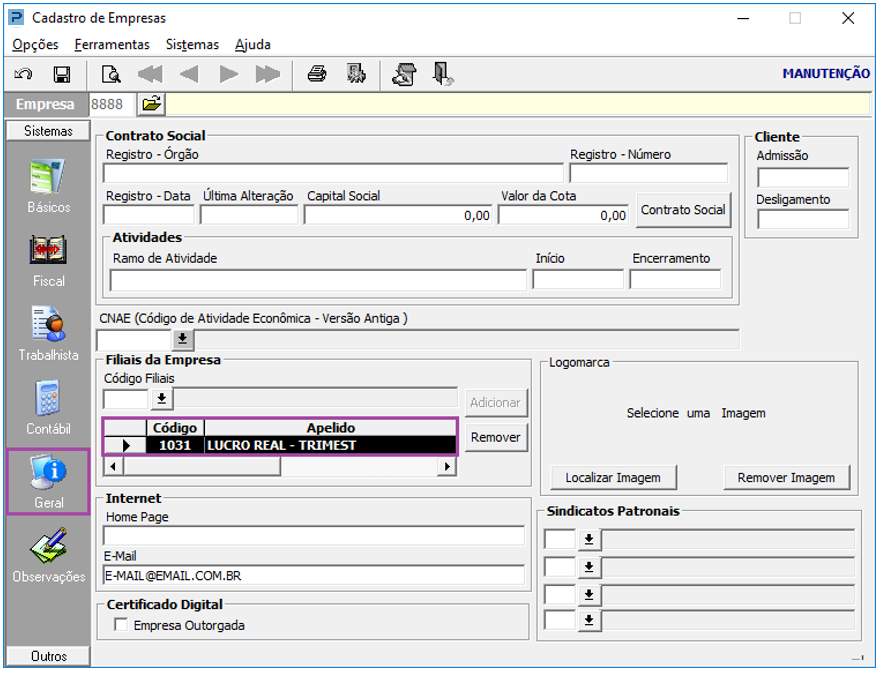Viewport: 881px width, 674px height.
Task: Open the Código Filiais lookup dropdown
Action: tap(162, 399)
